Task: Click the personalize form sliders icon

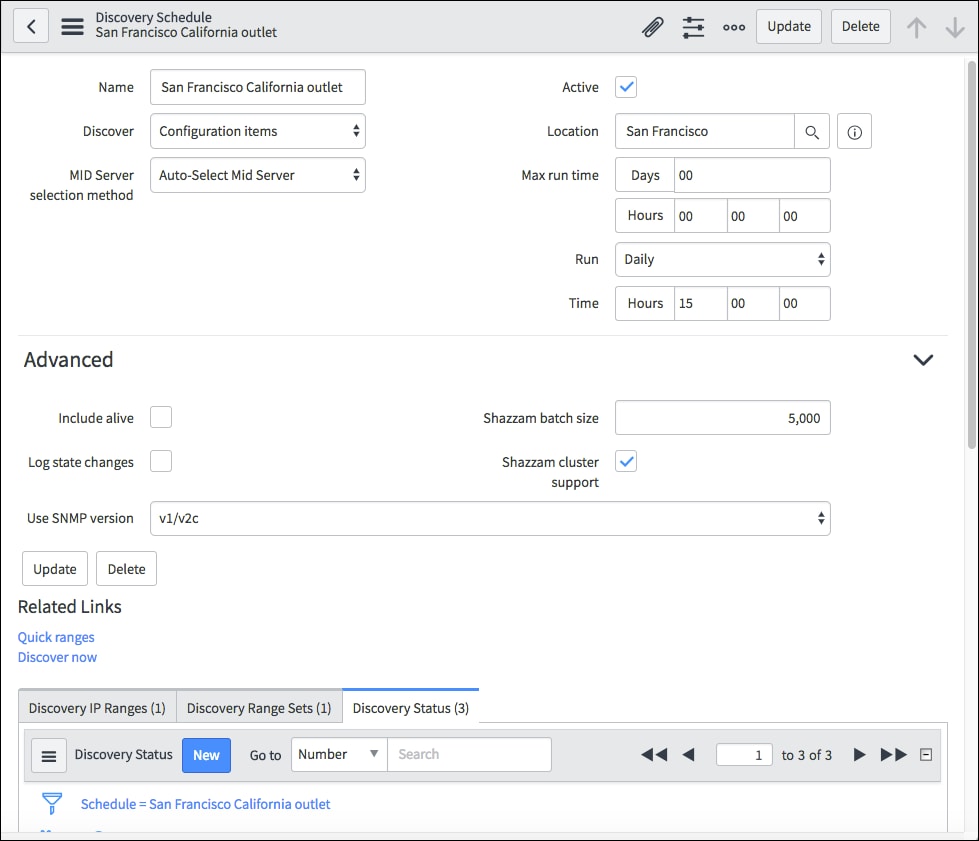Action: point(693,27)
